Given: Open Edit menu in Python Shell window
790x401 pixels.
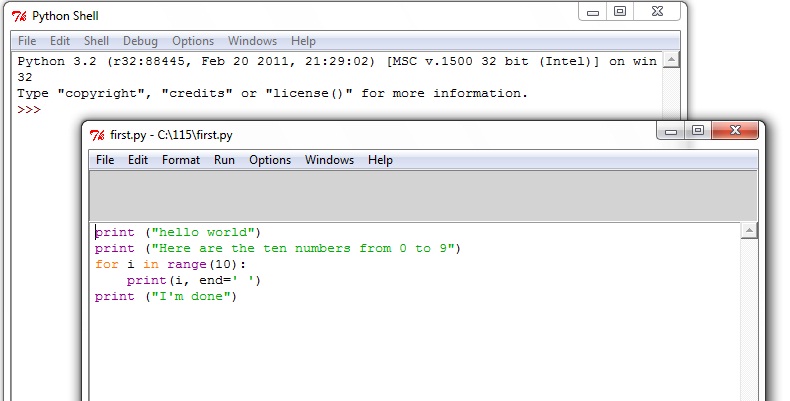Looking at the screenshot, I should click(59, 41).
